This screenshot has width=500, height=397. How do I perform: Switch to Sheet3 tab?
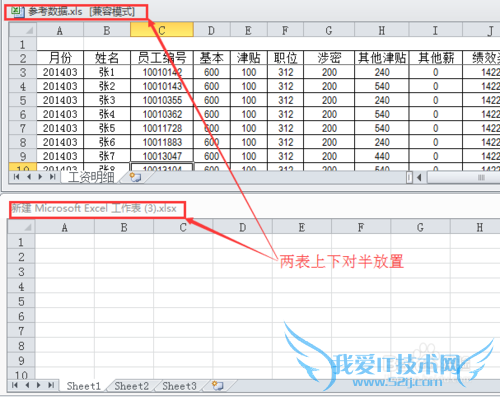point(179,386)
